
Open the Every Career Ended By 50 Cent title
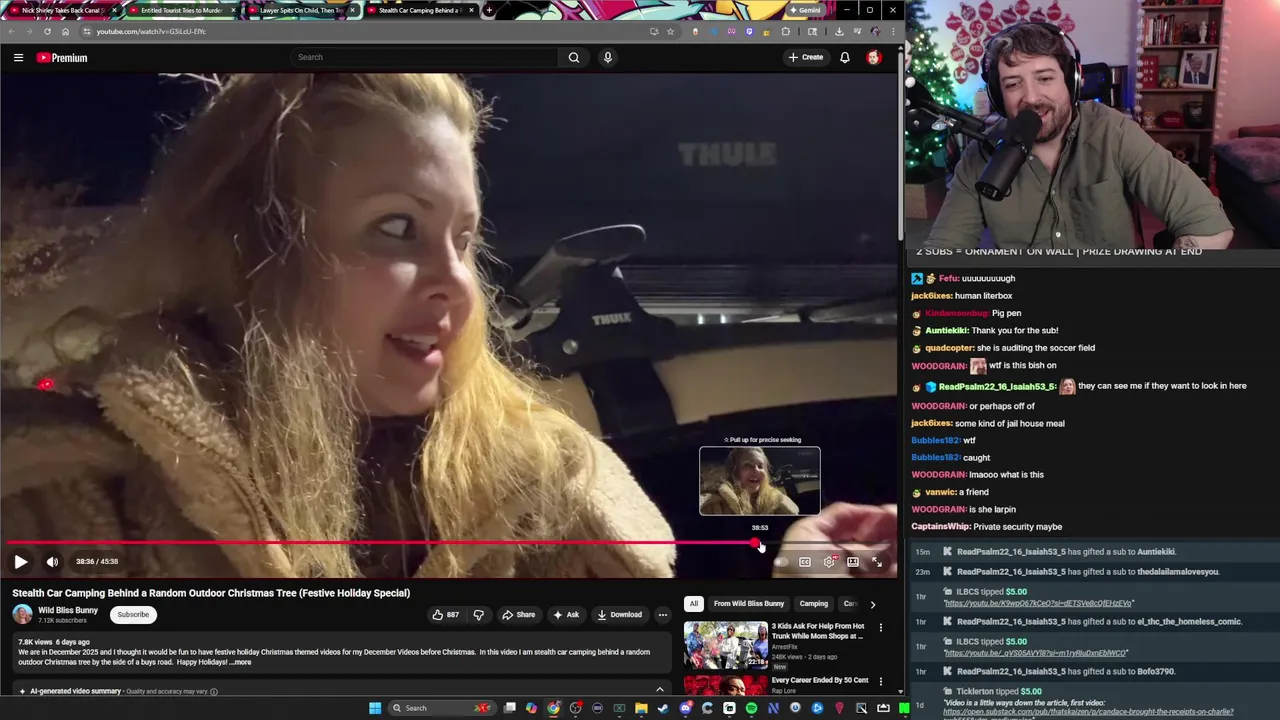(818, 681)
